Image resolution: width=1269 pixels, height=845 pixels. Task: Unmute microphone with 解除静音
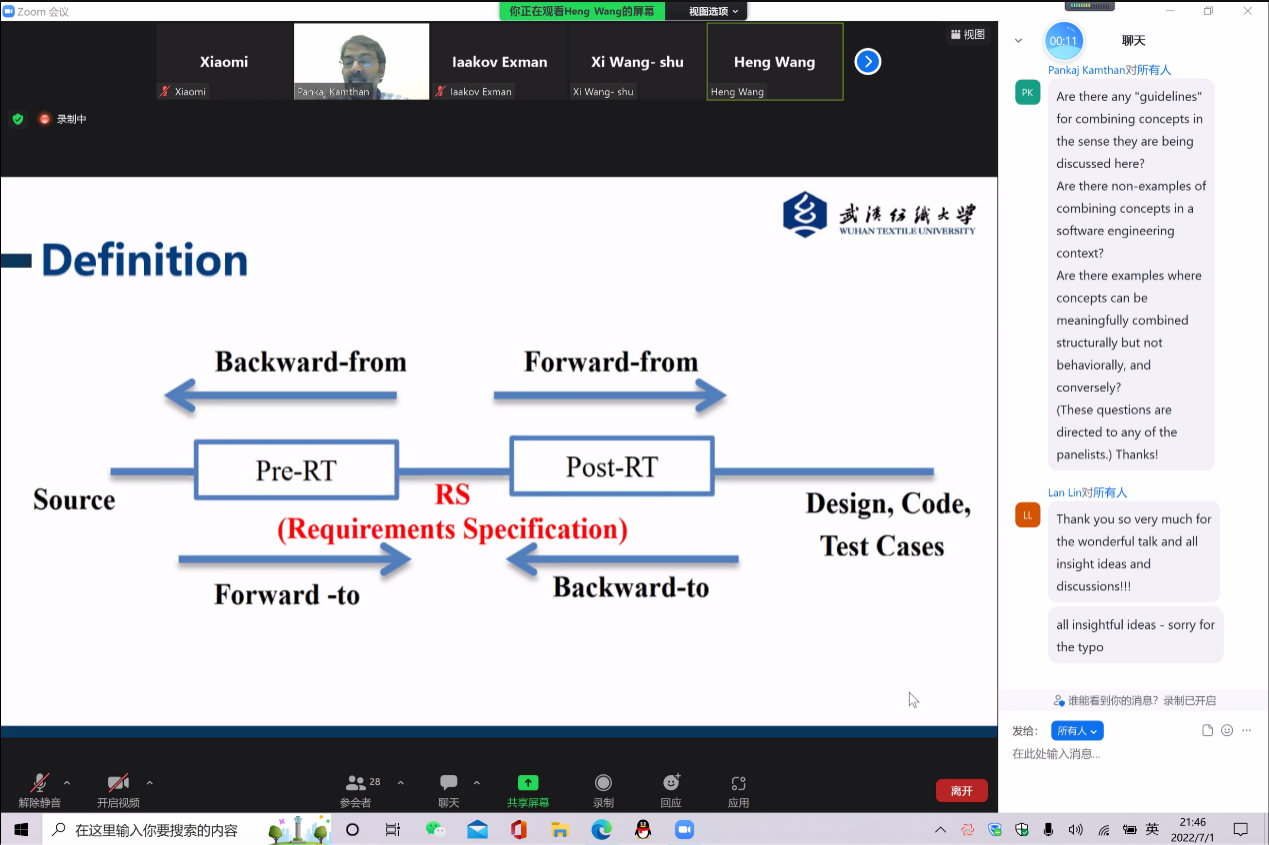[x=40, y=784]
